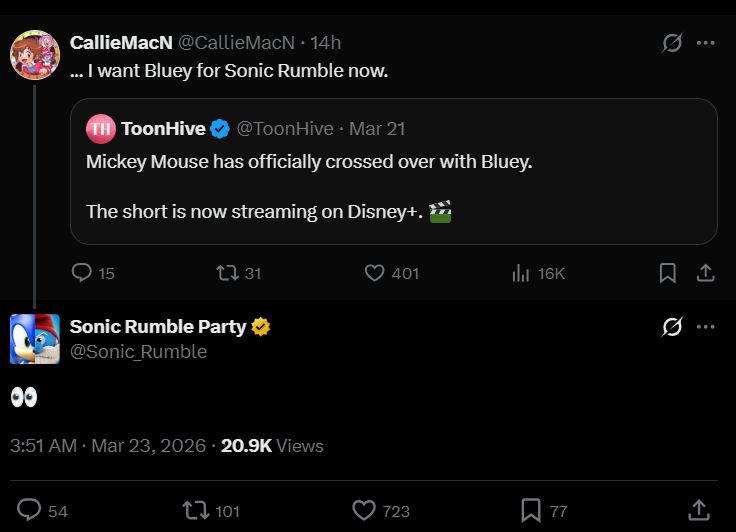The image size is (736, 532).
Task: Bookmark CallieMacN's post
Action: (x=668, y=273)
